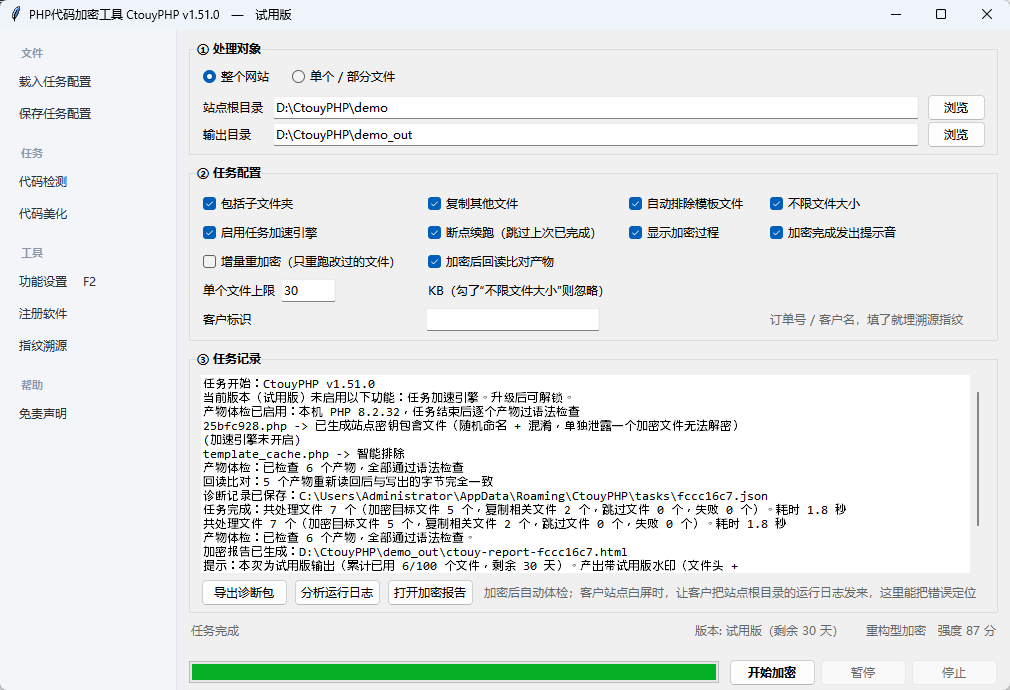Screen dimensions: 1010x690
Task: Click the 站点根目录 path input field
Action: tap(596, 108)
